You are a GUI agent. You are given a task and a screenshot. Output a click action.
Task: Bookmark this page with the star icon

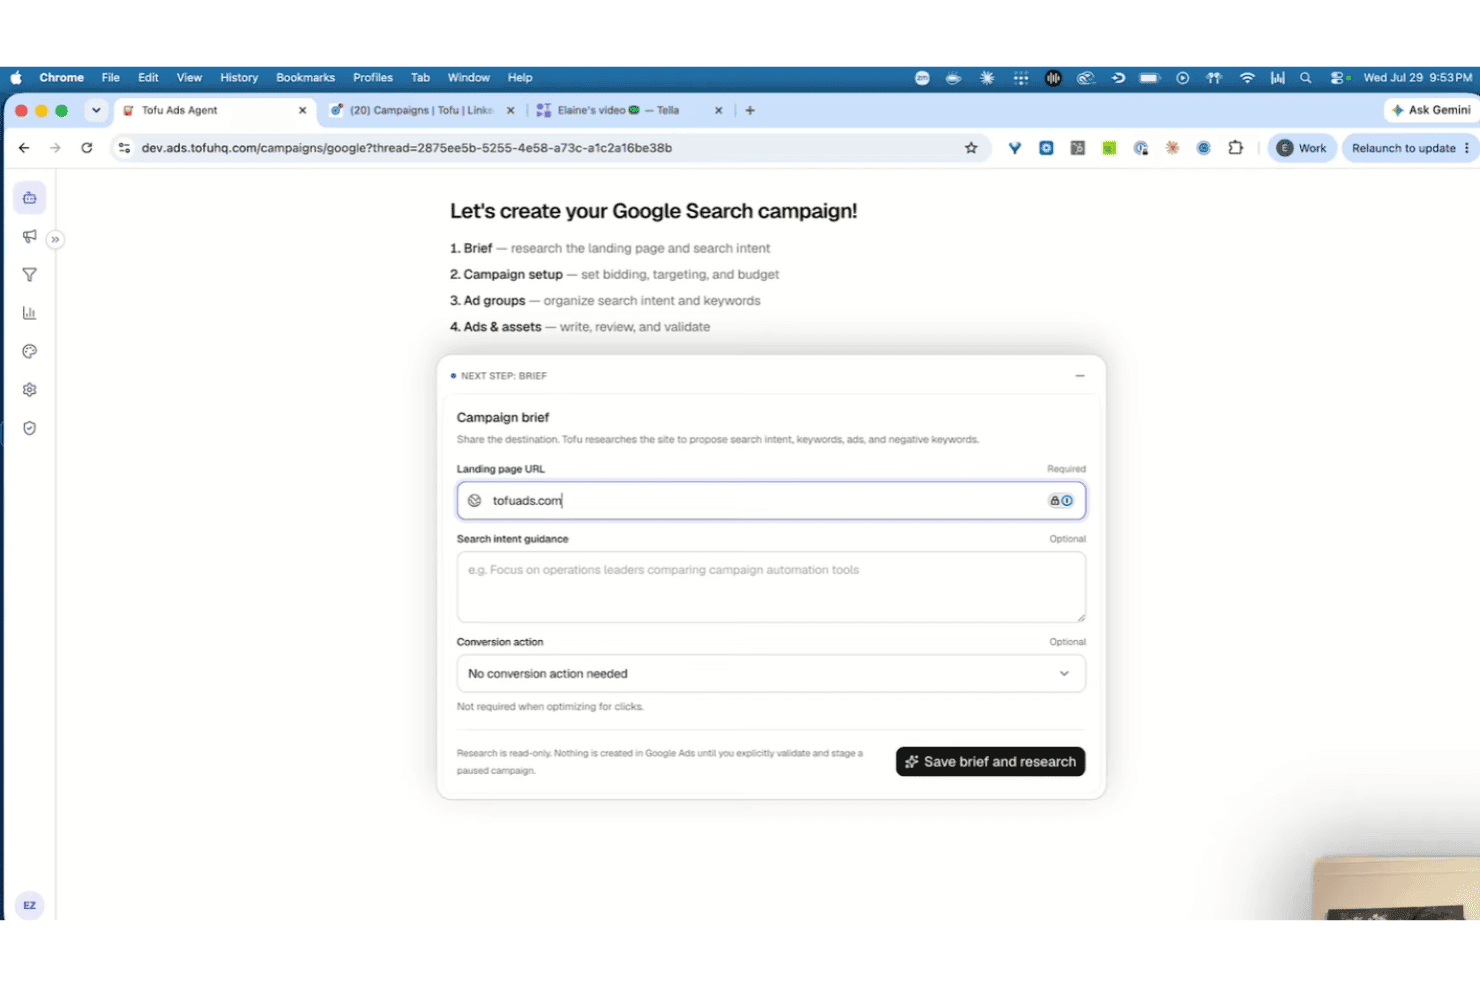(x=971, y=148)
